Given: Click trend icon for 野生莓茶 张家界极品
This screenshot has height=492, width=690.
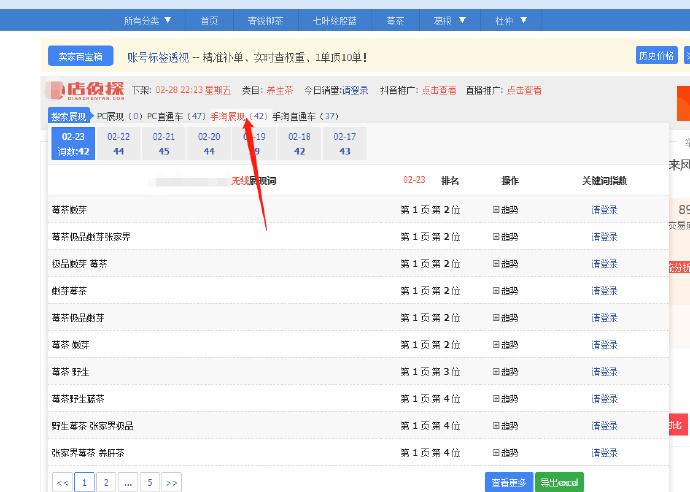Looking at the screenshot, I should coord(505,426).
